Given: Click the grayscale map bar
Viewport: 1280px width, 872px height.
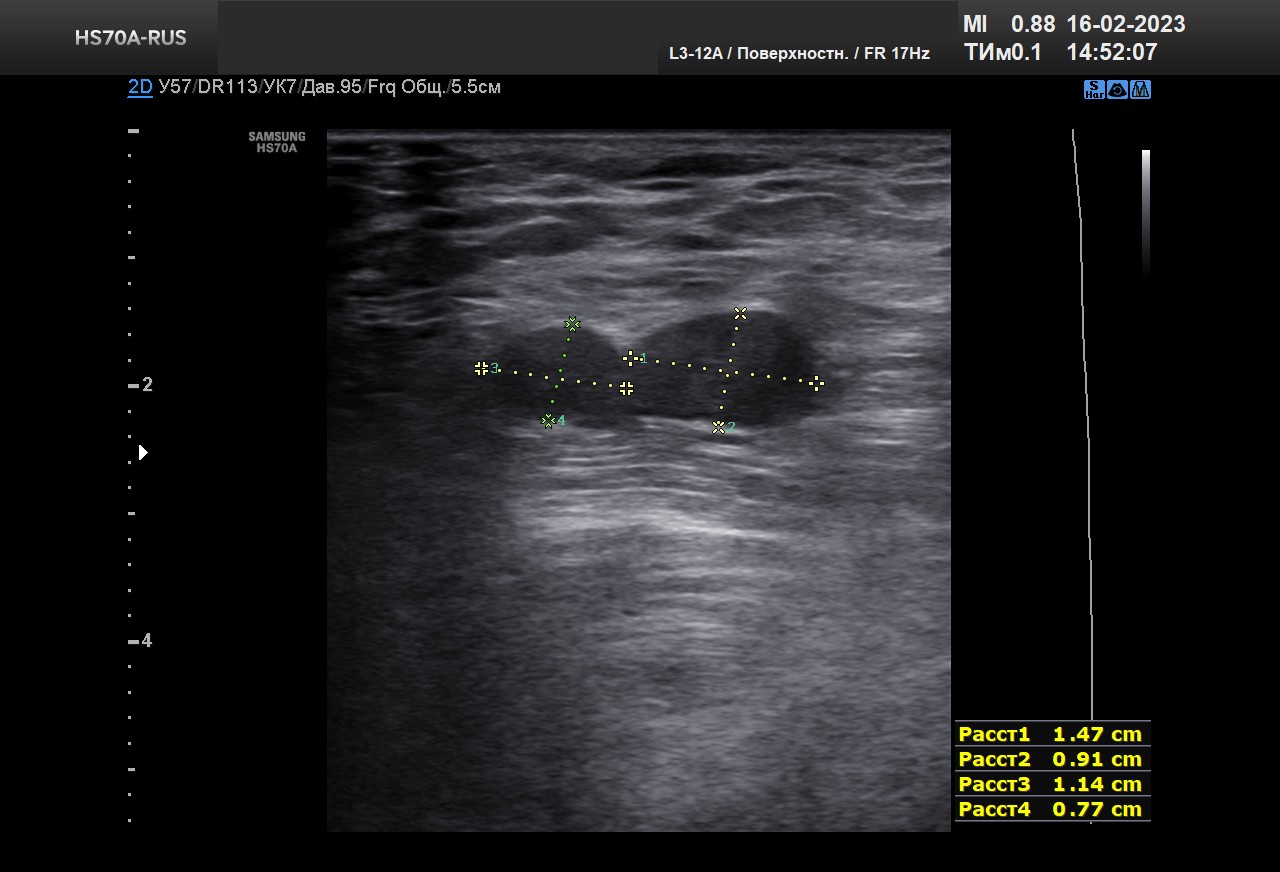Looking at the screenshot, I should (x=1146, y=212).
